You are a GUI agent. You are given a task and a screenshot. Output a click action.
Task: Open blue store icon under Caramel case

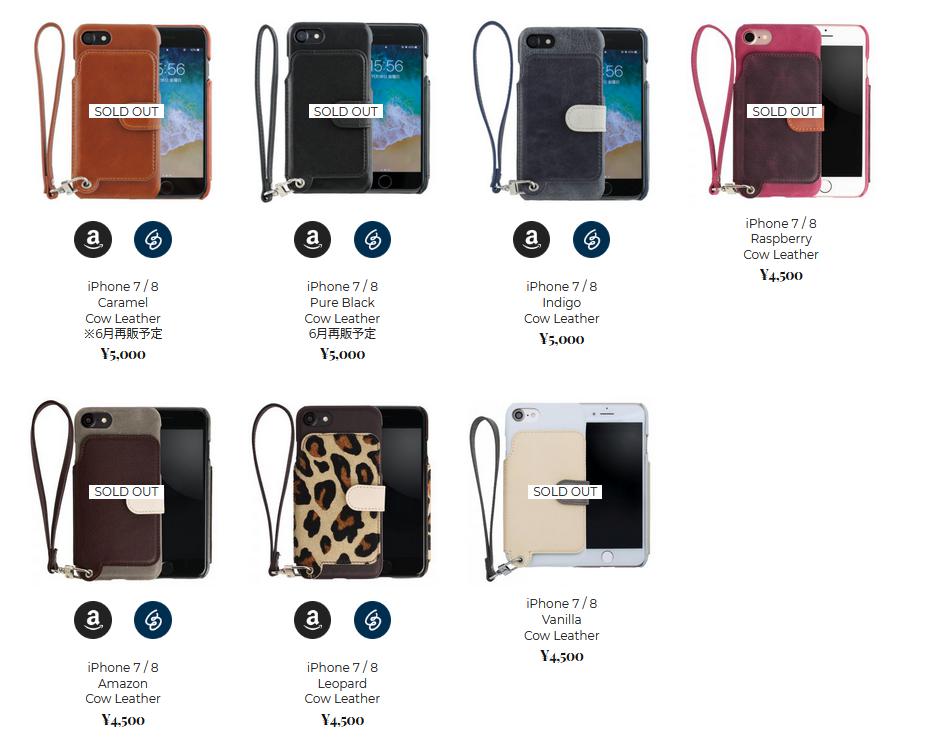(x=153, y=239)
